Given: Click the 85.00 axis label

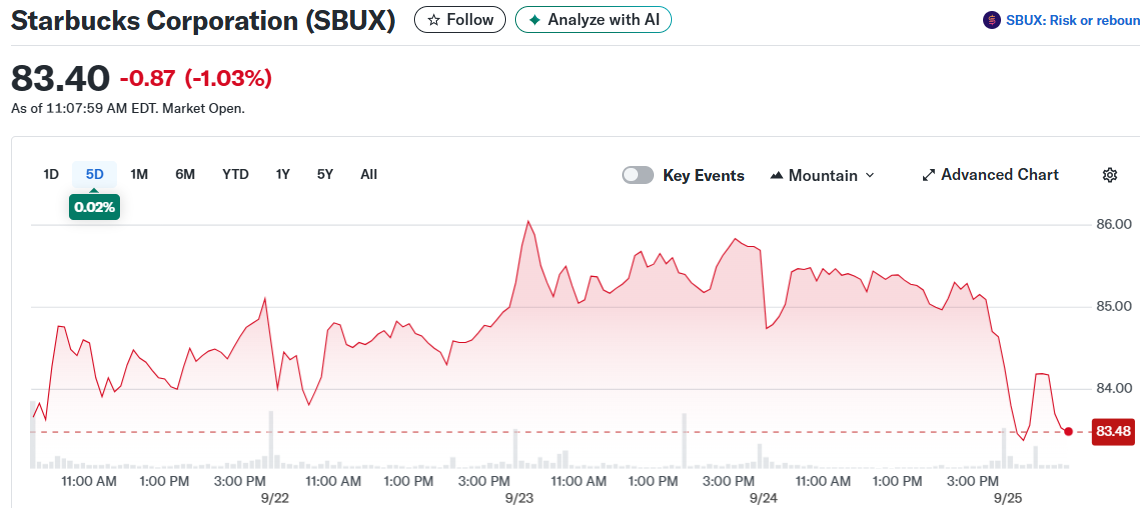Looking at the screenshot, I should (x=1114, y=306).
